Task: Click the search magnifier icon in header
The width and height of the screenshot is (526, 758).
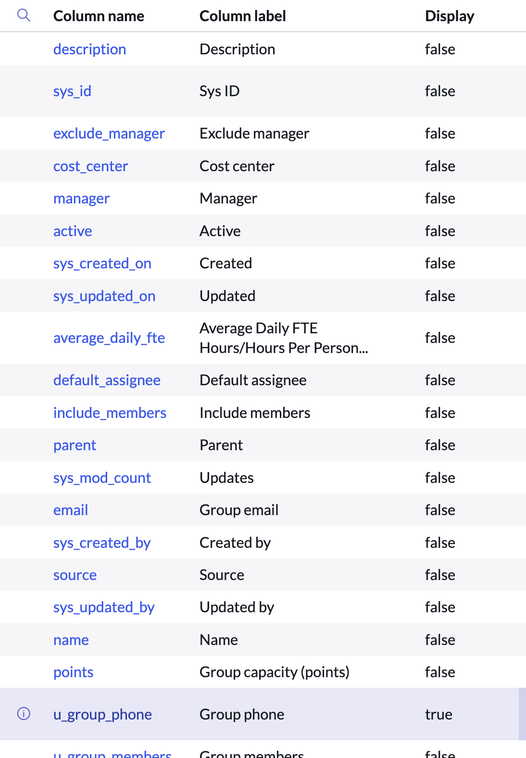Action: pyautogui.click(x=24, y=15)
